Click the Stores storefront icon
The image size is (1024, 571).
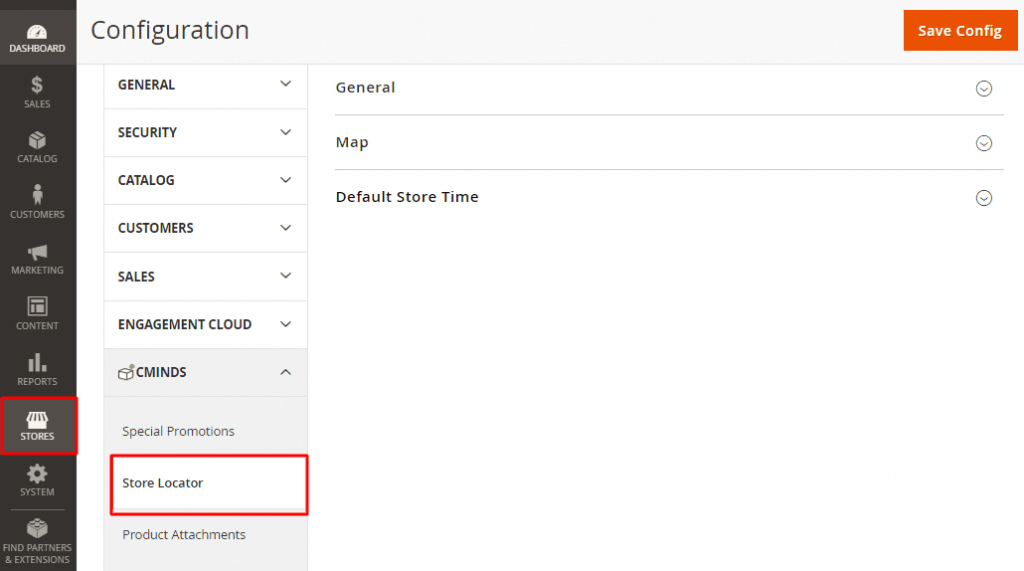click(37, 419)
